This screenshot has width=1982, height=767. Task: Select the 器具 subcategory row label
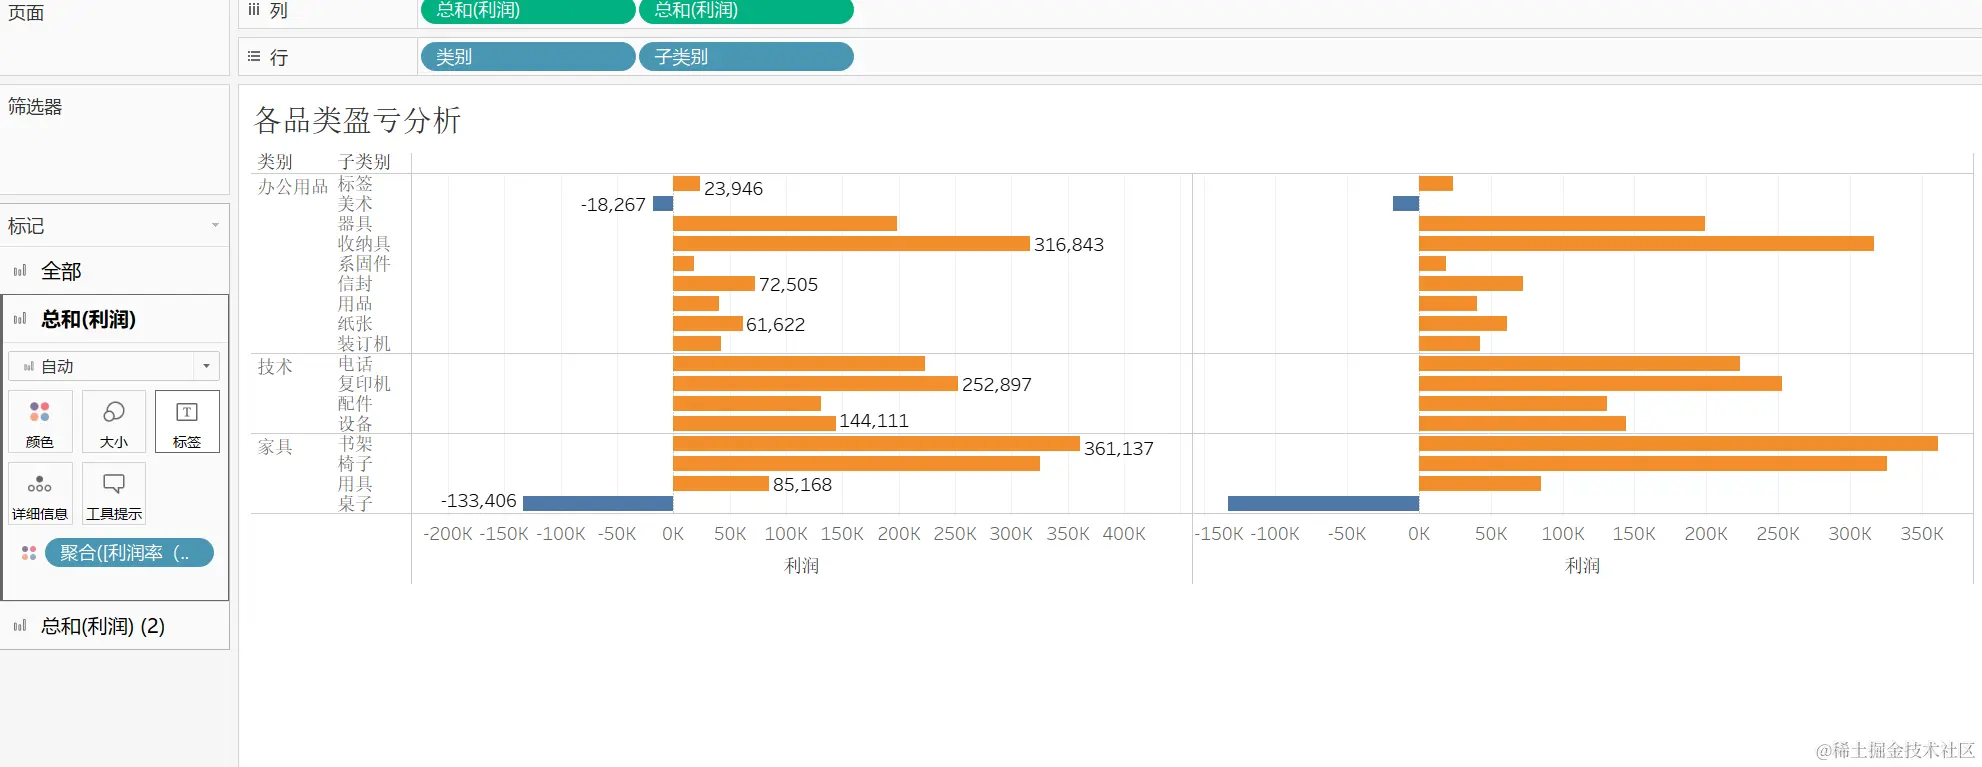[355, 224]
